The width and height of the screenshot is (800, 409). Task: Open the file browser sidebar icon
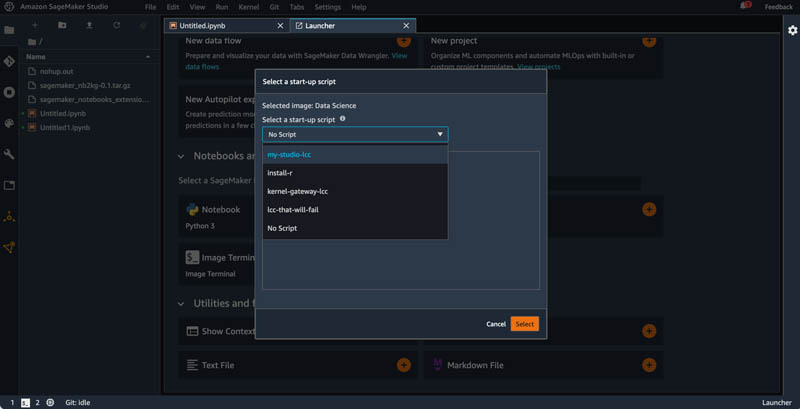tap(9, 30)
